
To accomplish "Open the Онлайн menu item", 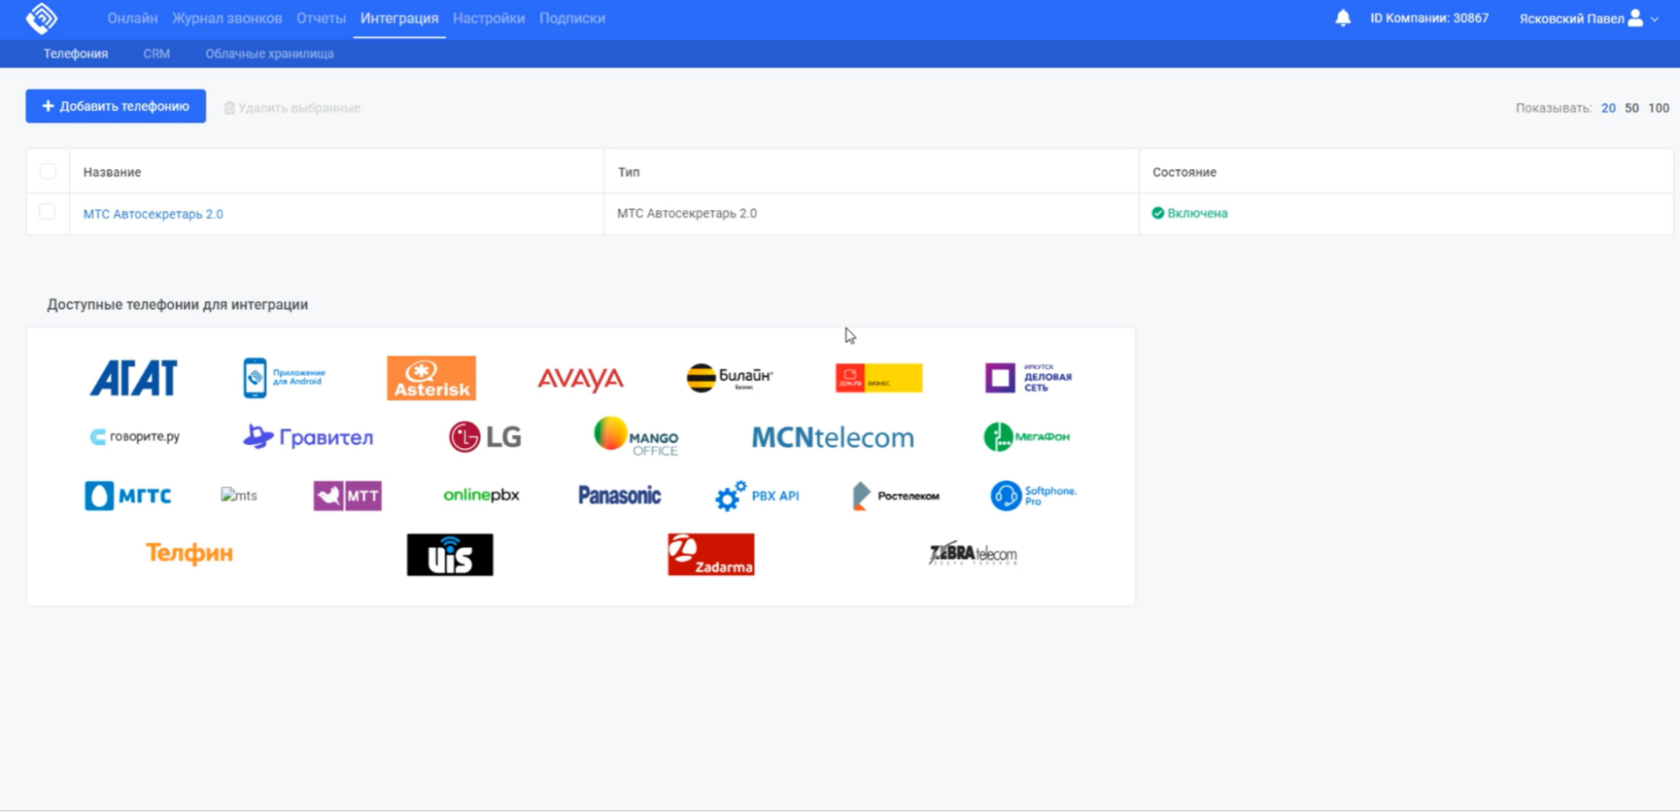I will (x=132, y=18).
